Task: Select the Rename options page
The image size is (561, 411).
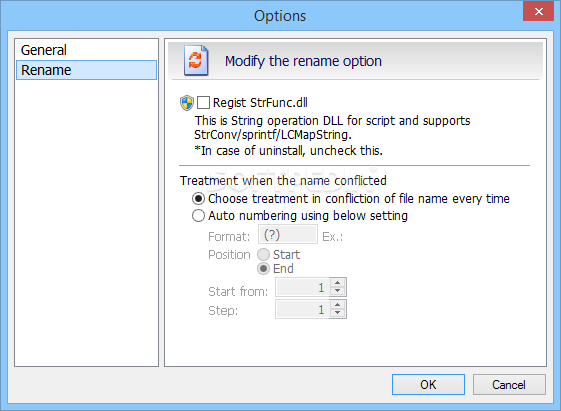Action: click(x=86, y=70)
